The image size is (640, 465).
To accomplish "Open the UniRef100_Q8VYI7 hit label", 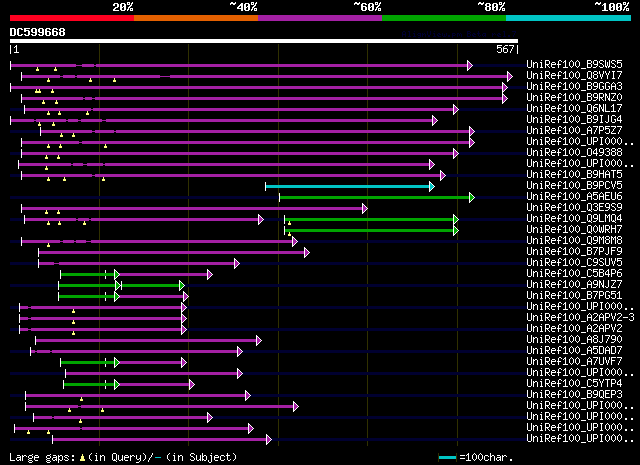I will (x=574, y=75).
